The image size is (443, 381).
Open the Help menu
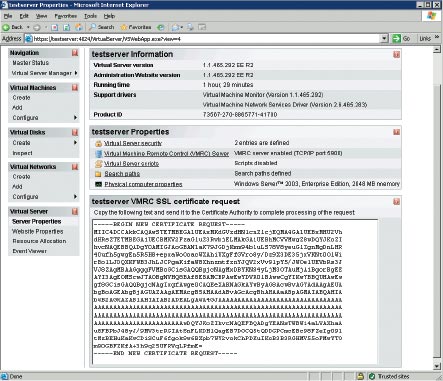(x=109, y=16)
